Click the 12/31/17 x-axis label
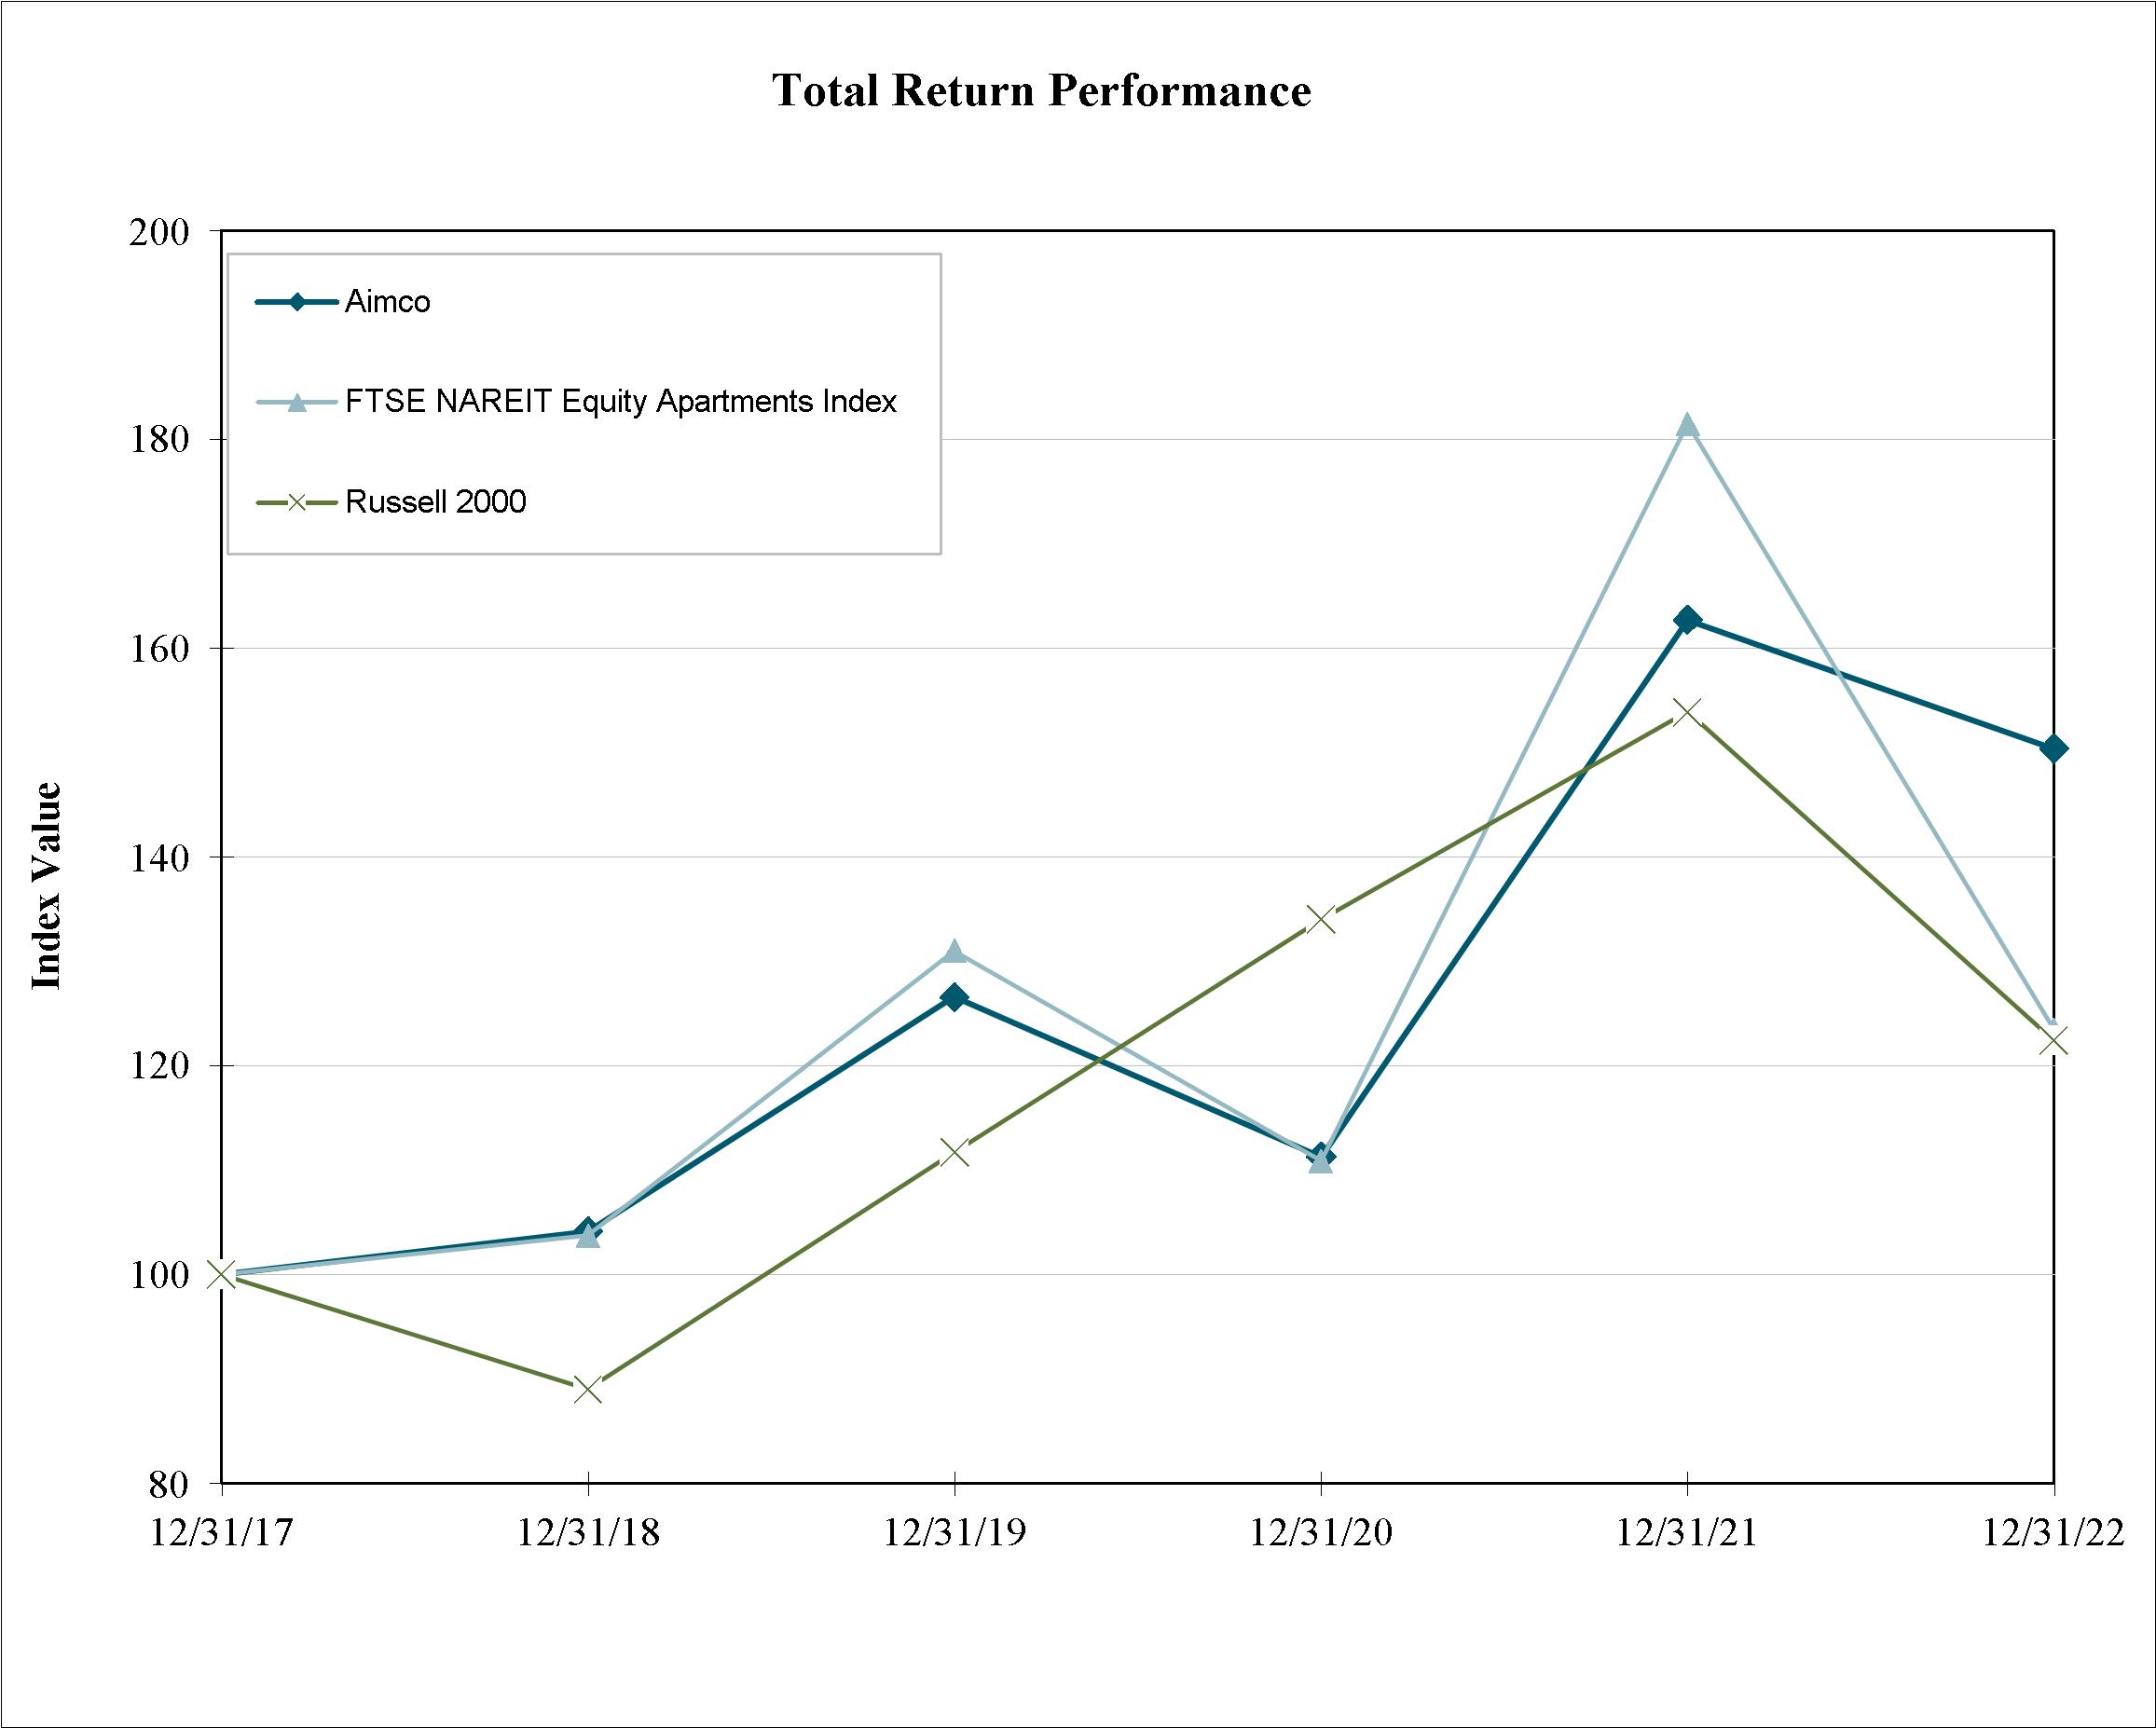Image resolution: width=2156 pixels, height=1728 pixels. (x=221, y=1532)
